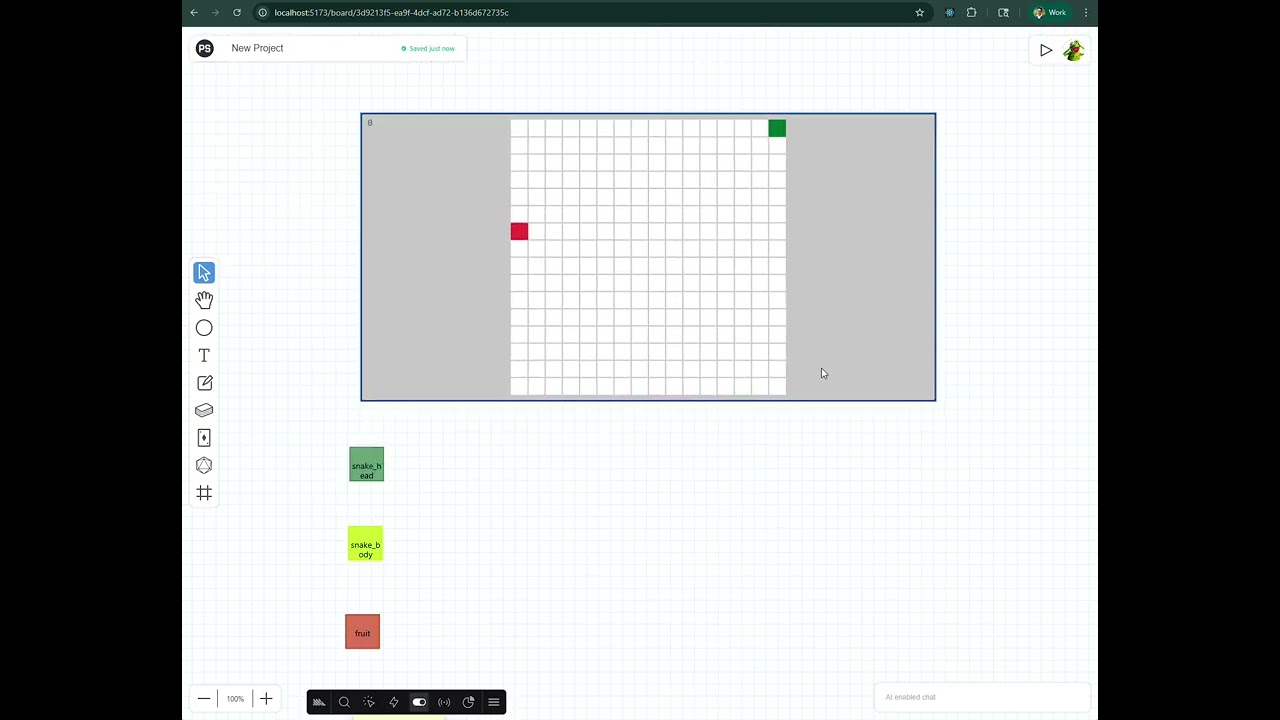Click the tab search icon in the browser toolbar
Viewport: 1280px width, 720px height.
[x=1003, y=12]
